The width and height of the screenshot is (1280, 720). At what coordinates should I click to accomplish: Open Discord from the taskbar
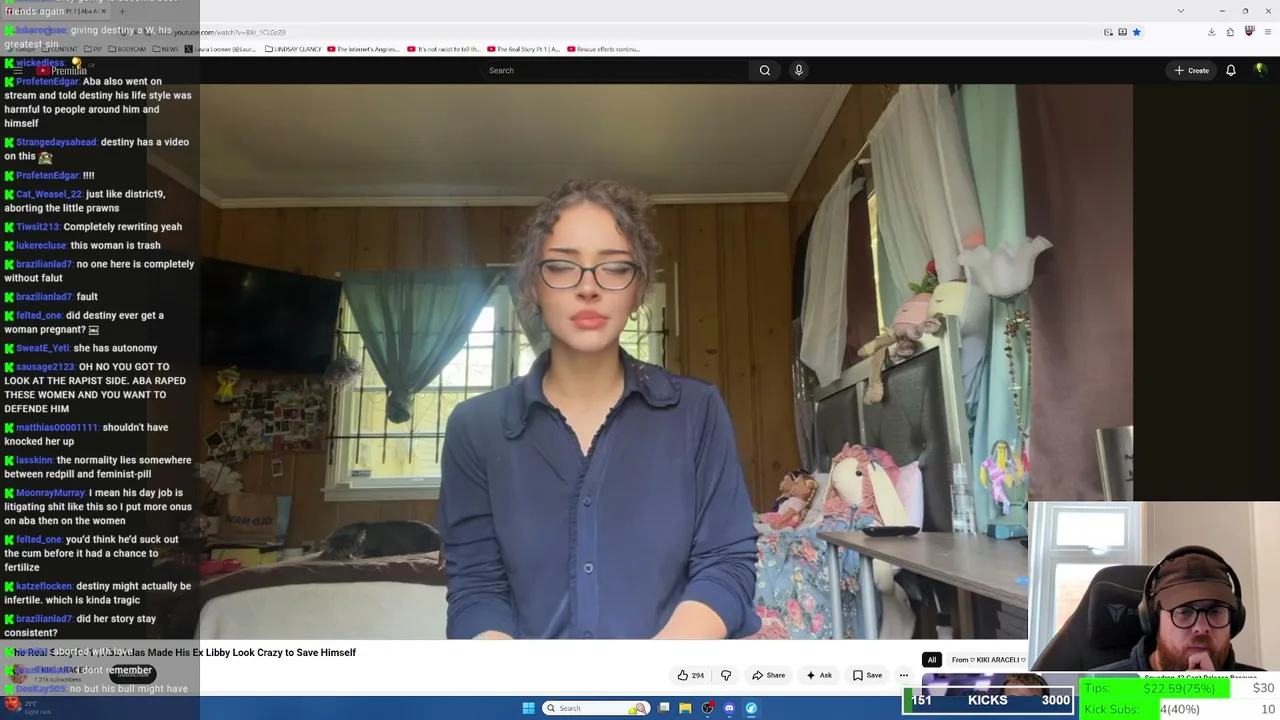coord(729,708)
